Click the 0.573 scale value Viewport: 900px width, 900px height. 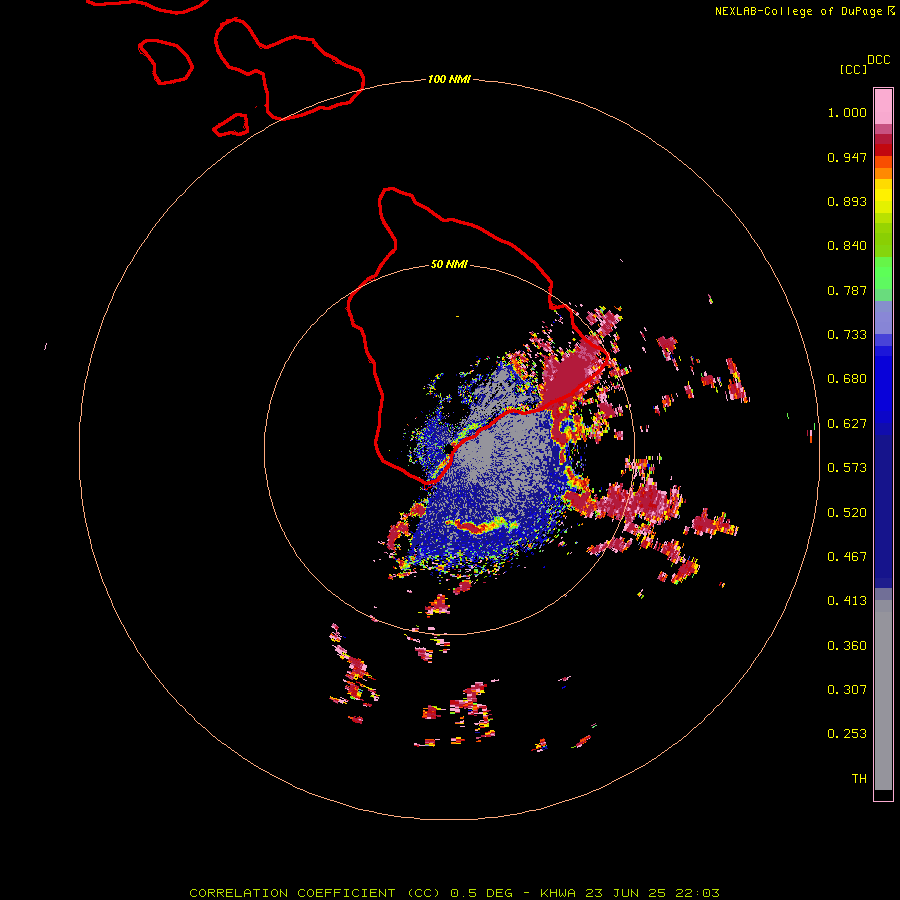(x=847, y=468)
